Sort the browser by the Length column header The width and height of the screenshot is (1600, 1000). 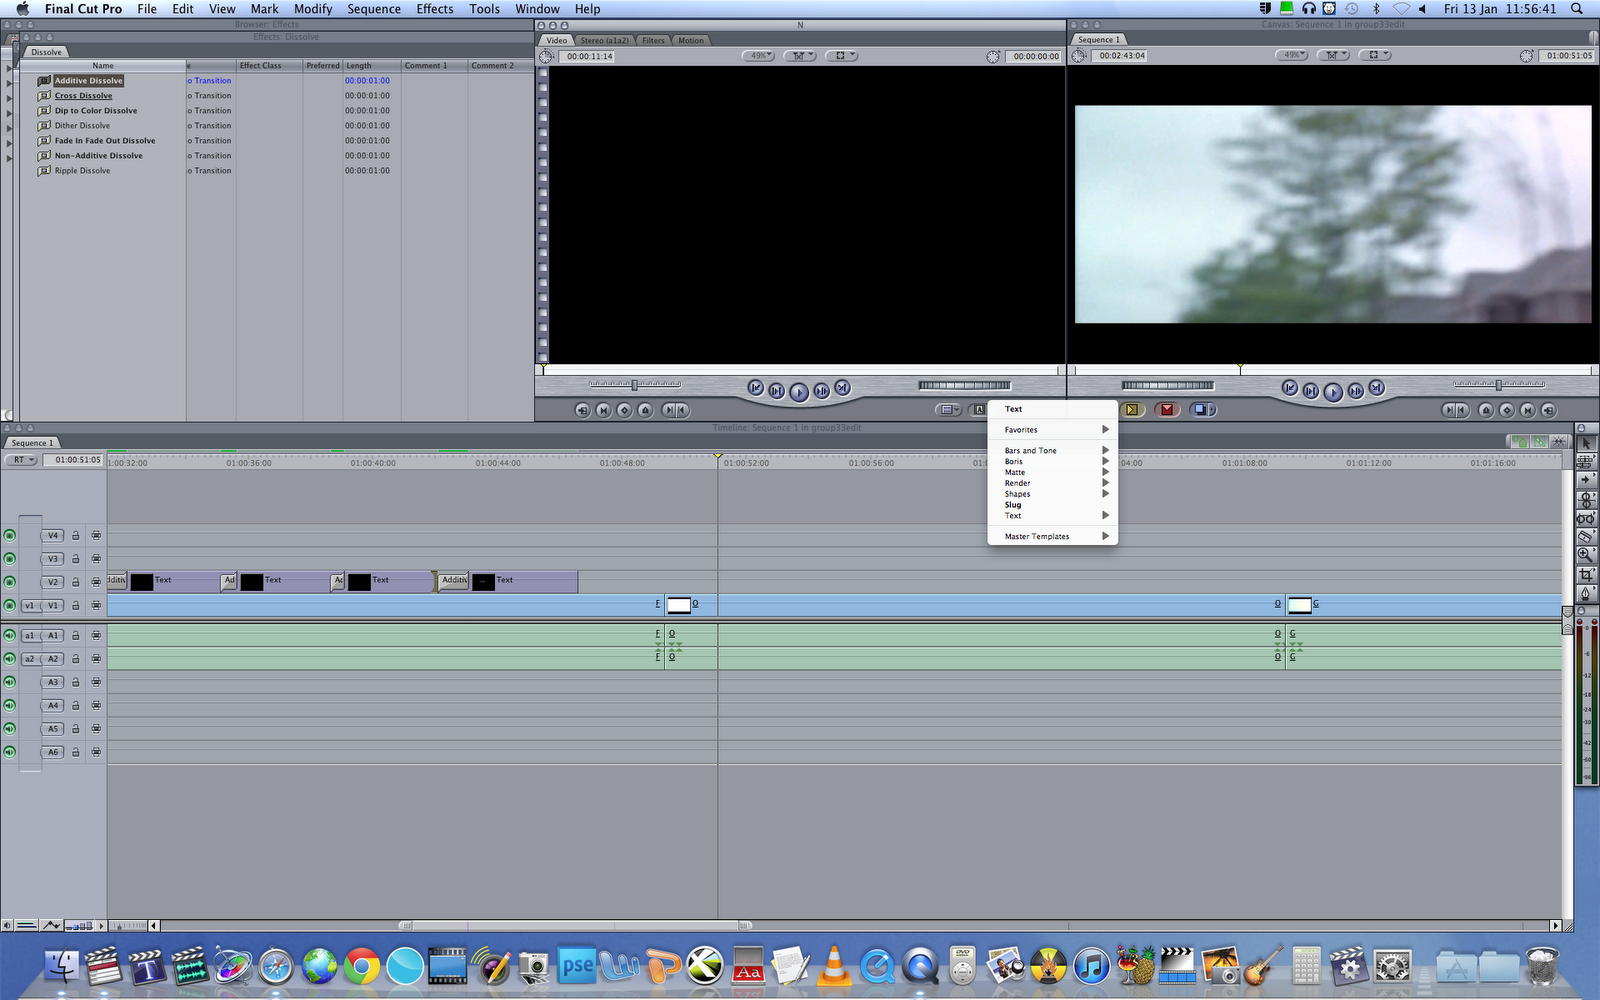[x=372, y=66]
